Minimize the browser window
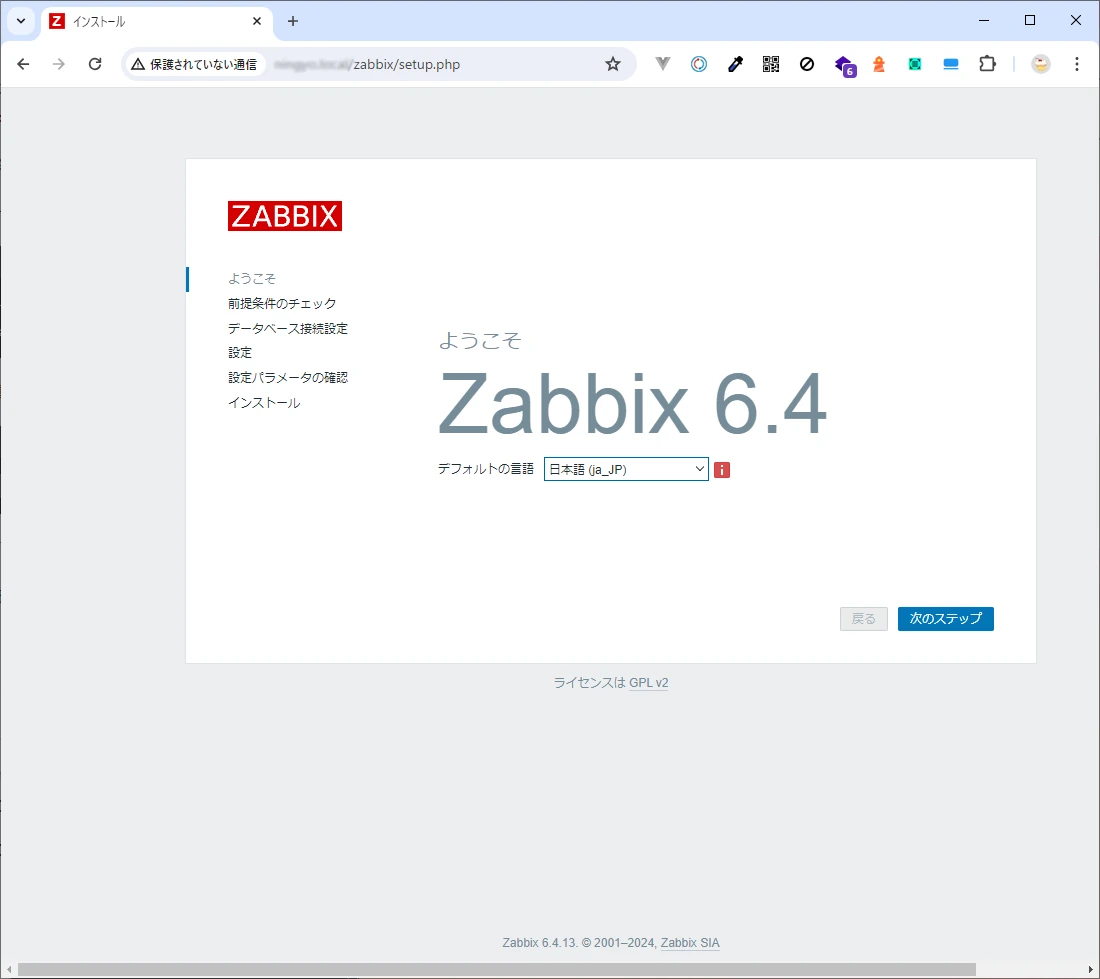 [984, 20]
